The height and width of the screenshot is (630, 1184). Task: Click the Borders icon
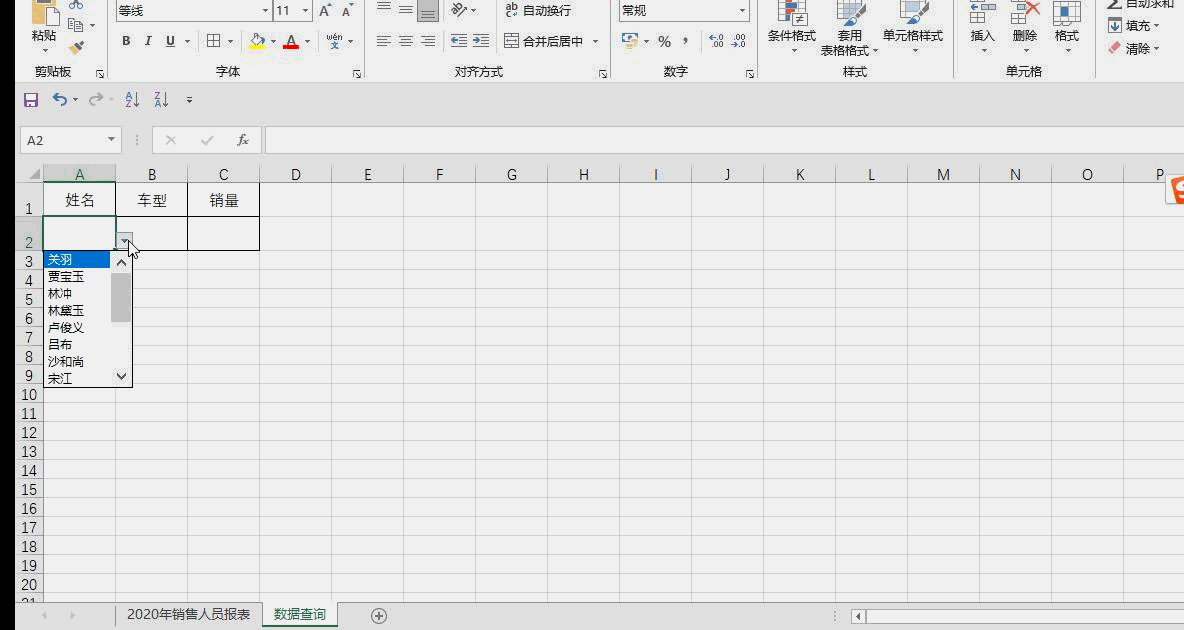coord(214,41)
